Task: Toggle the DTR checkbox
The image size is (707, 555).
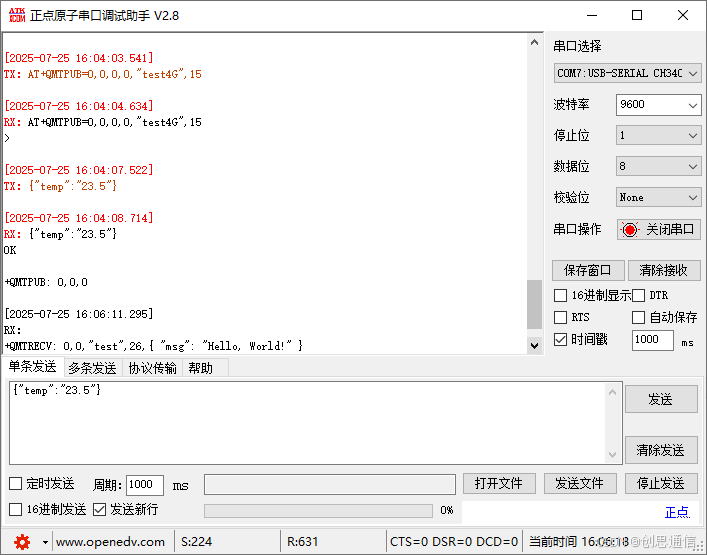Action: click(638, 296)
